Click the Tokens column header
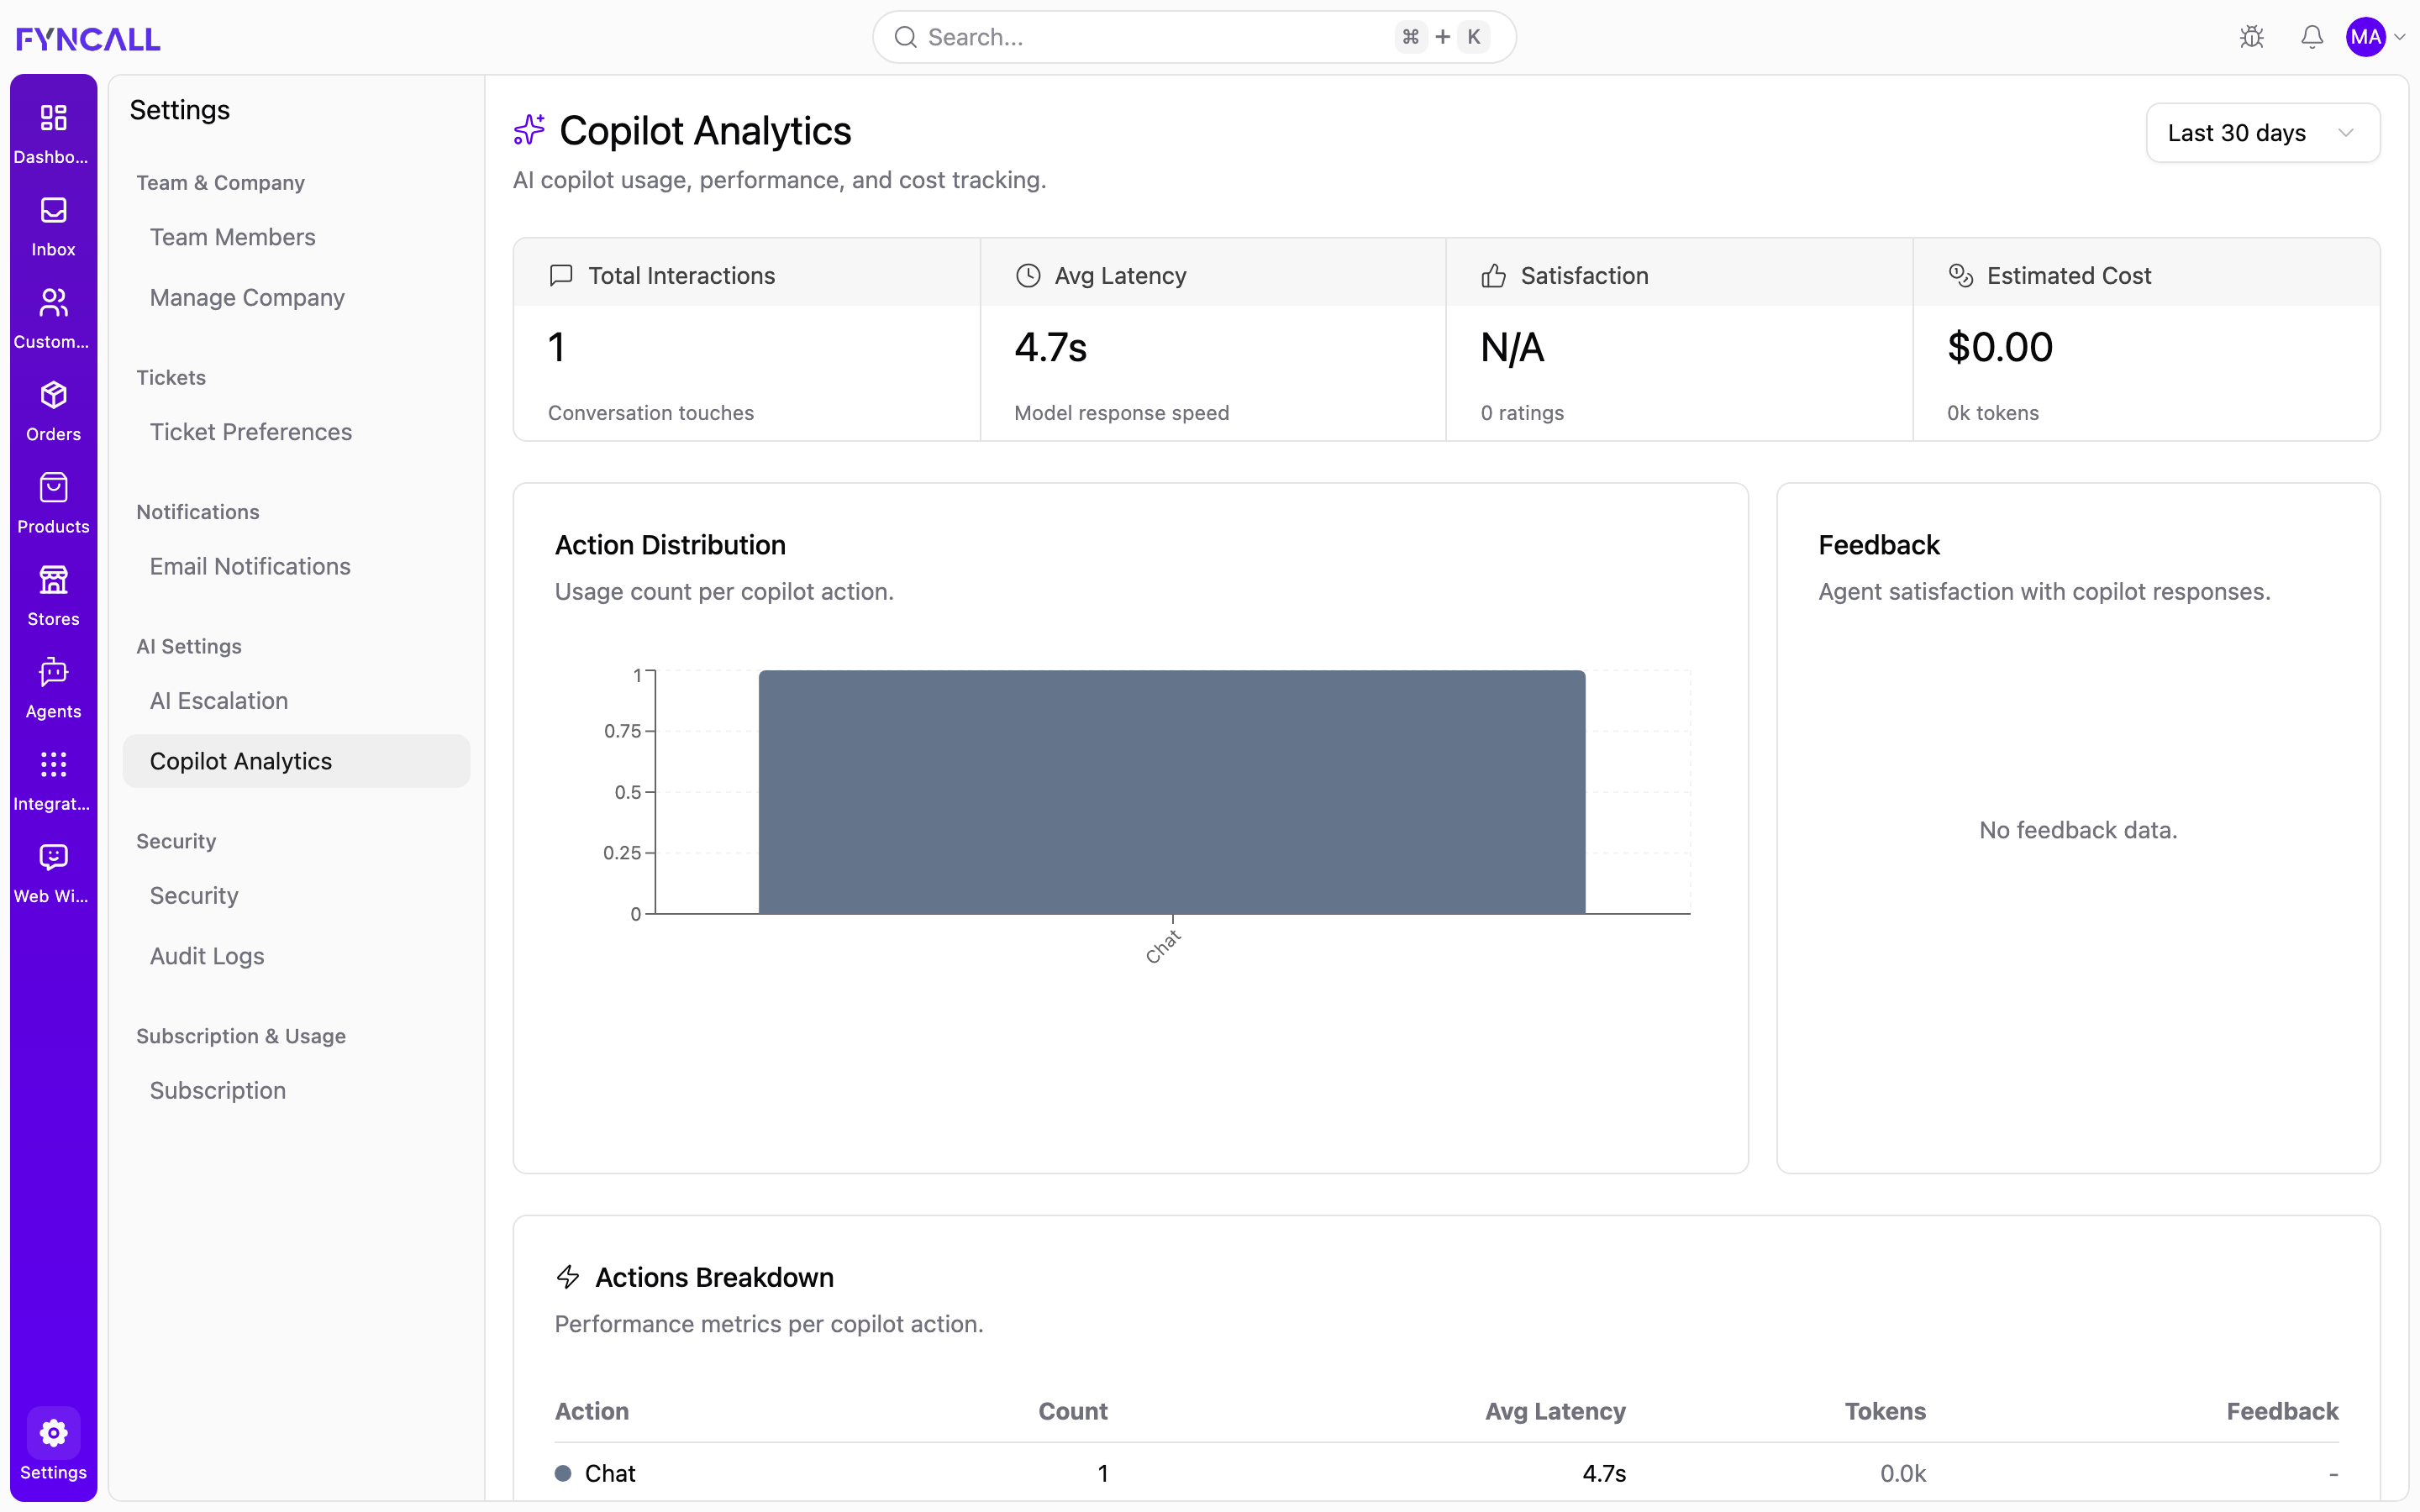 1885,1411
